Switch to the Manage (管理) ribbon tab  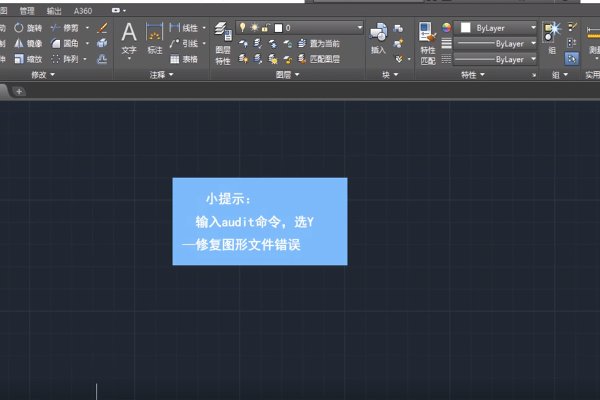pos(27,11)
